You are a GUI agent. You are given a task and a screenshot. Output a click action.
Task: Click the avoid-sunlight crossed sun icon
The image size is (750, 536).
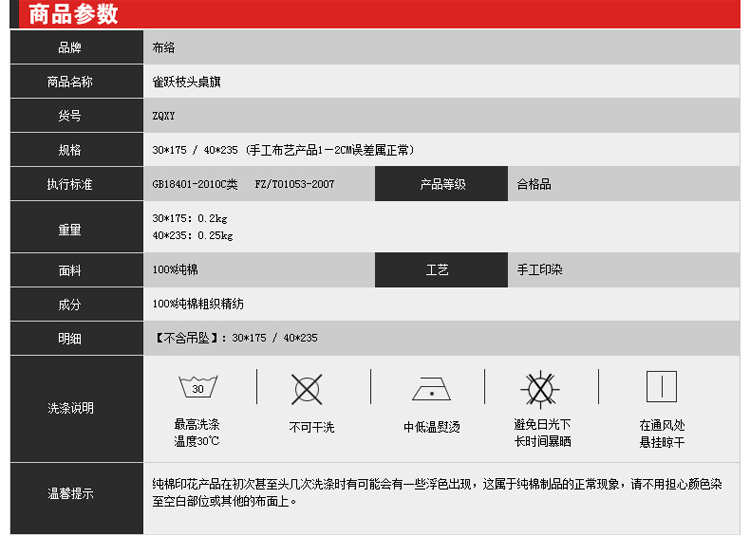pos(540,389)
